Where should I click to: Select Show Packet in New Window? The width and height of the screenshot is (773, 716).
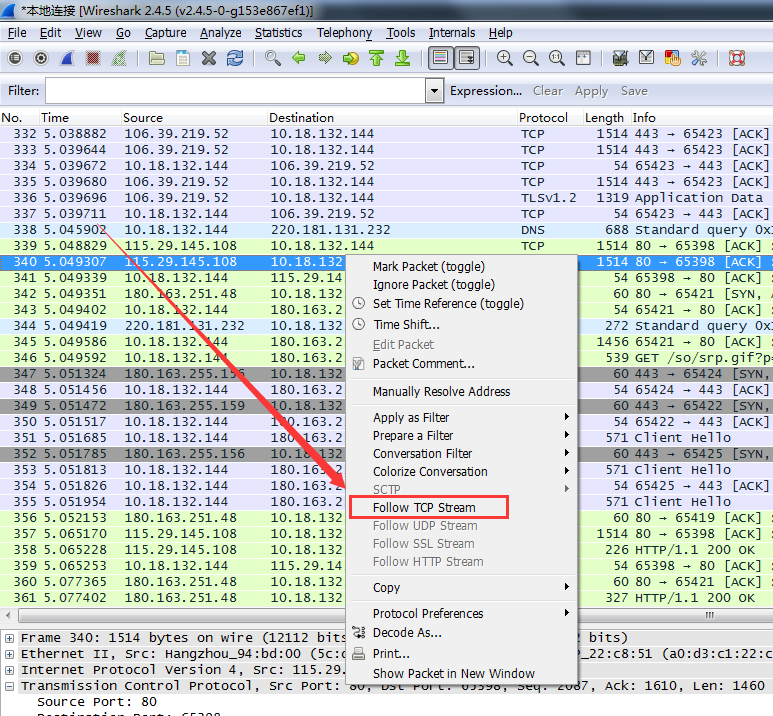pos(454,674)
